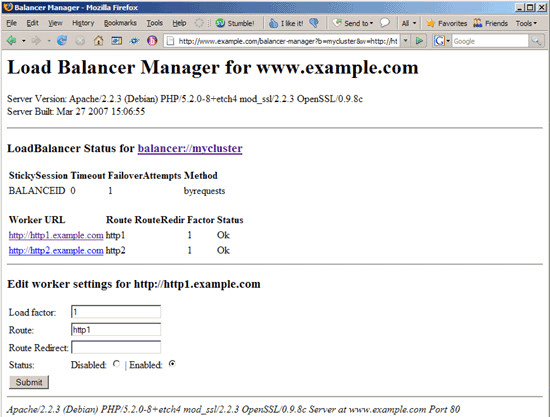Screen dimensions: 550x417
Task: Click the greyed Stop loading icon
Action: 80,41
